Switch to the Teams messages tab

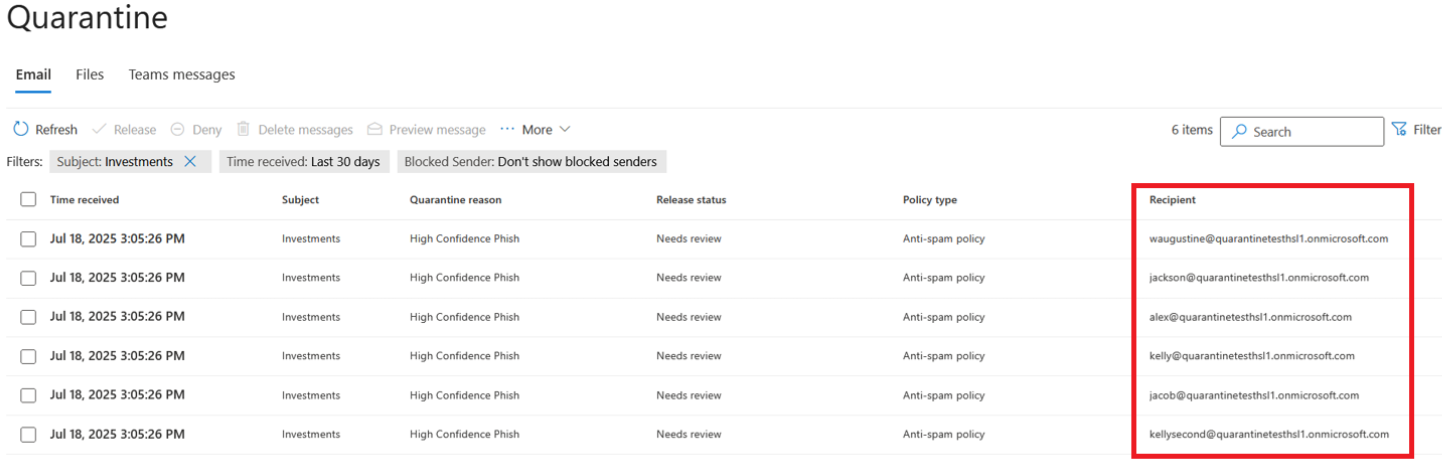coord(182,75)
